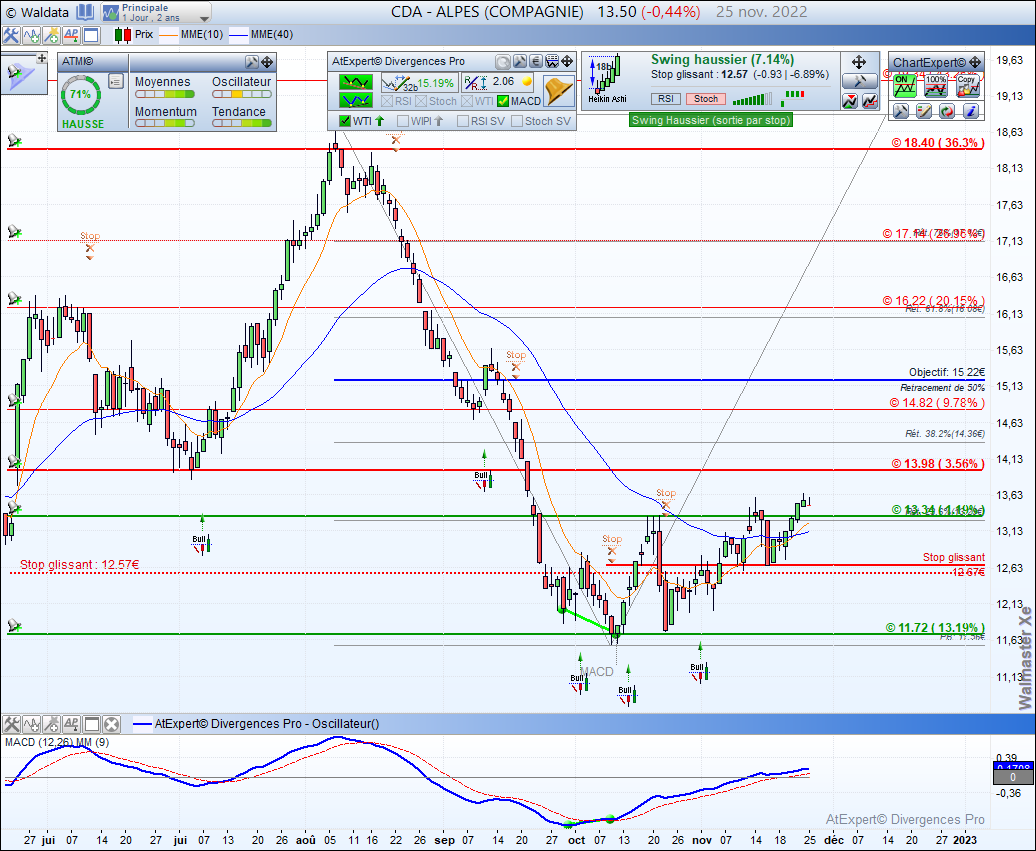Close the oscillator pane
The width and height of the screenshot is (1036, 851).
click(x=112, y=724)
